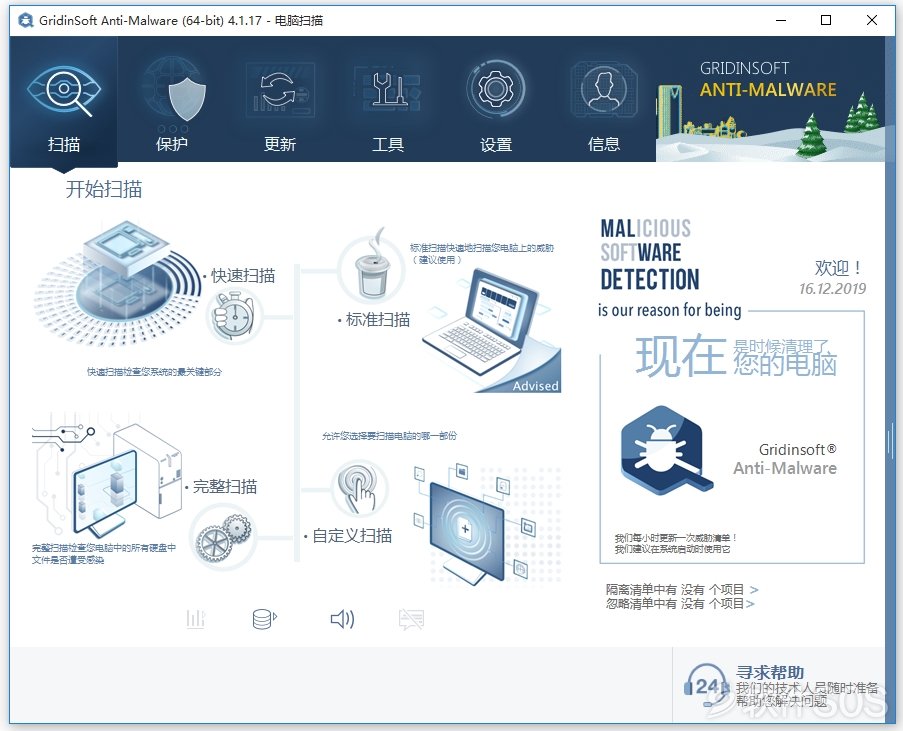Click the finger touch custom scan icon

click(x=361, y=489)
